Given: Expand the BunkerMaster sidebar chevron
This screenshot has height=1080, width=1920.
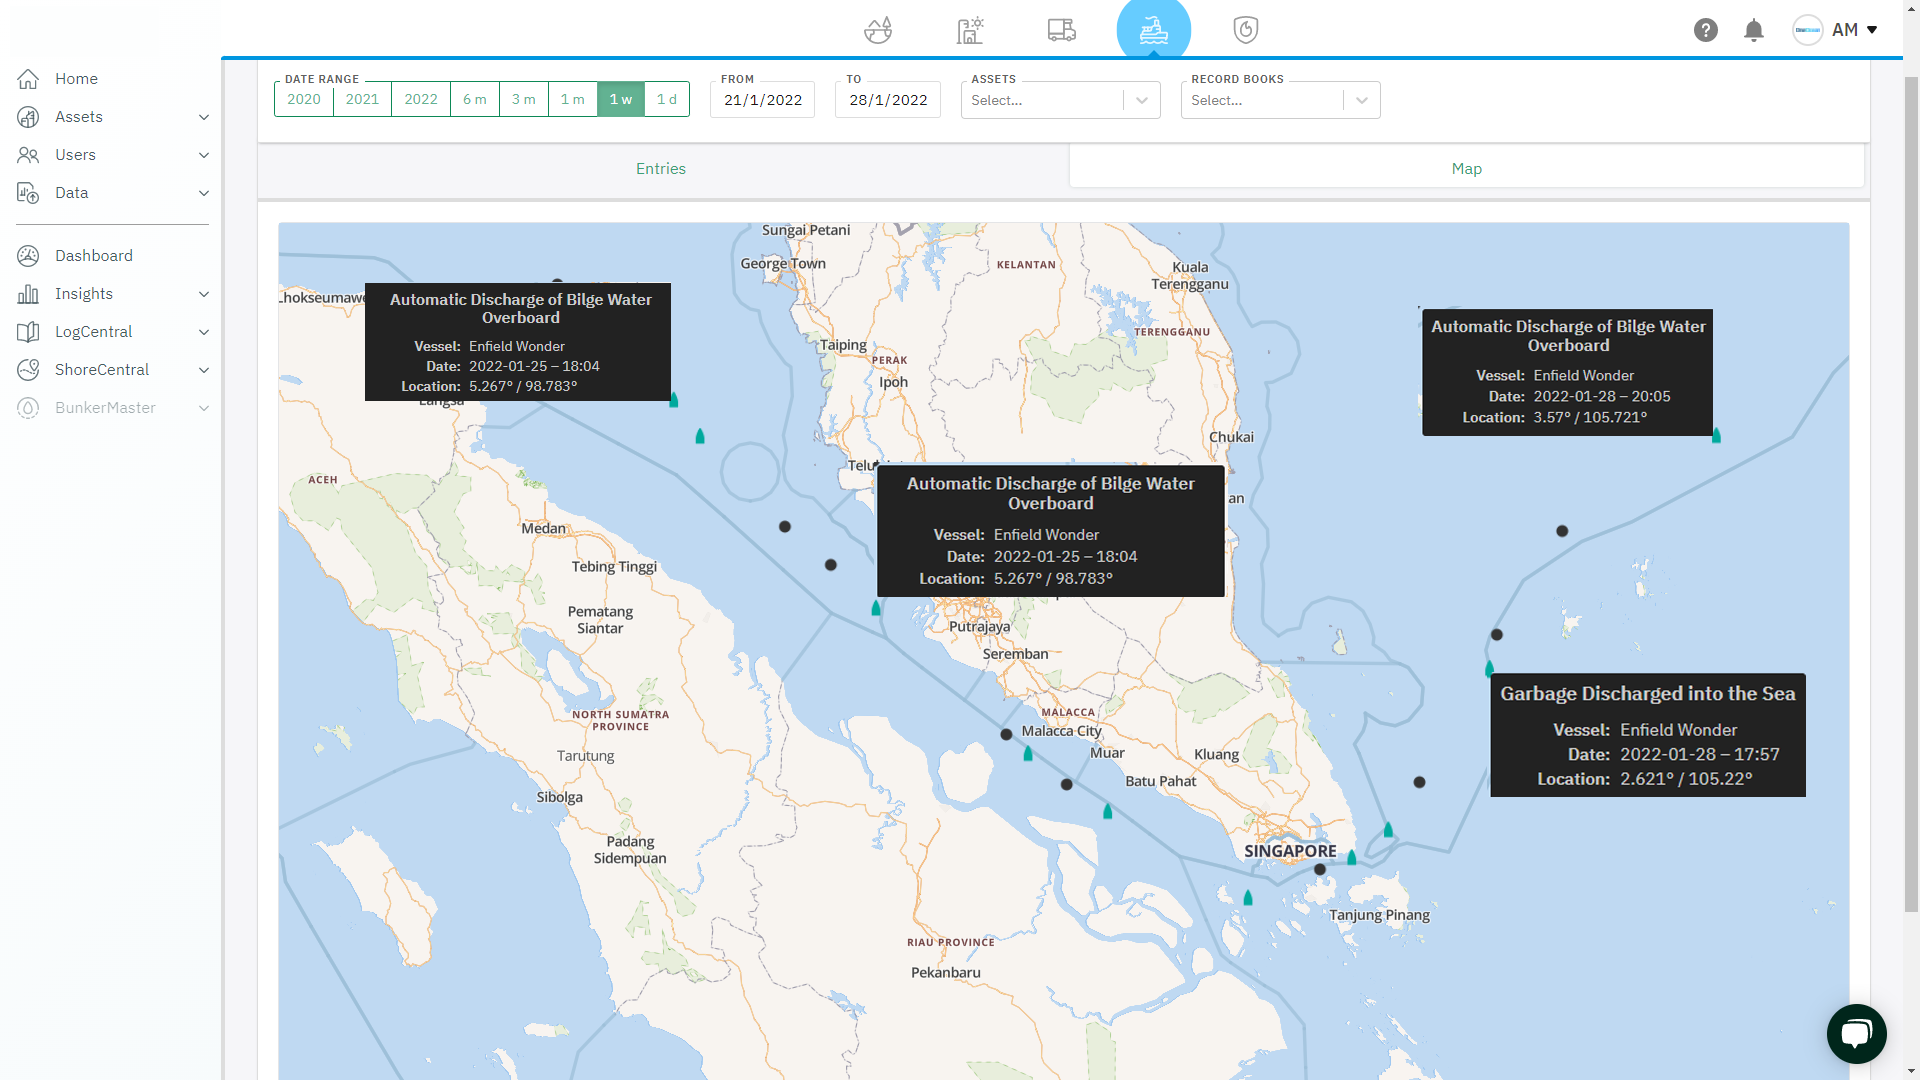Looking at the screenshot, I should pyautogui.click(x=204, y=408).
